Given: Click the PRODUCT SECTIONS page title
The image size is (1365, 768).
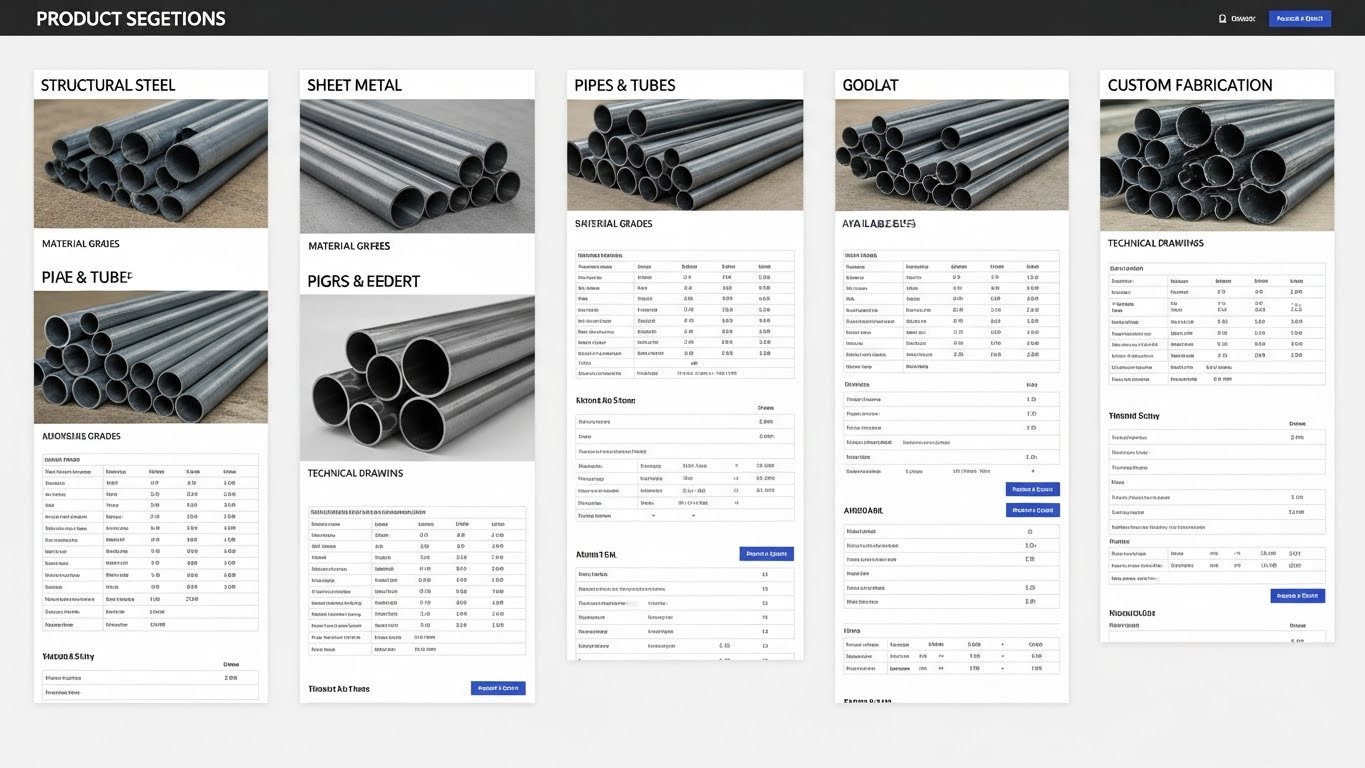Looking at the screenshot, I should point(130,18).
